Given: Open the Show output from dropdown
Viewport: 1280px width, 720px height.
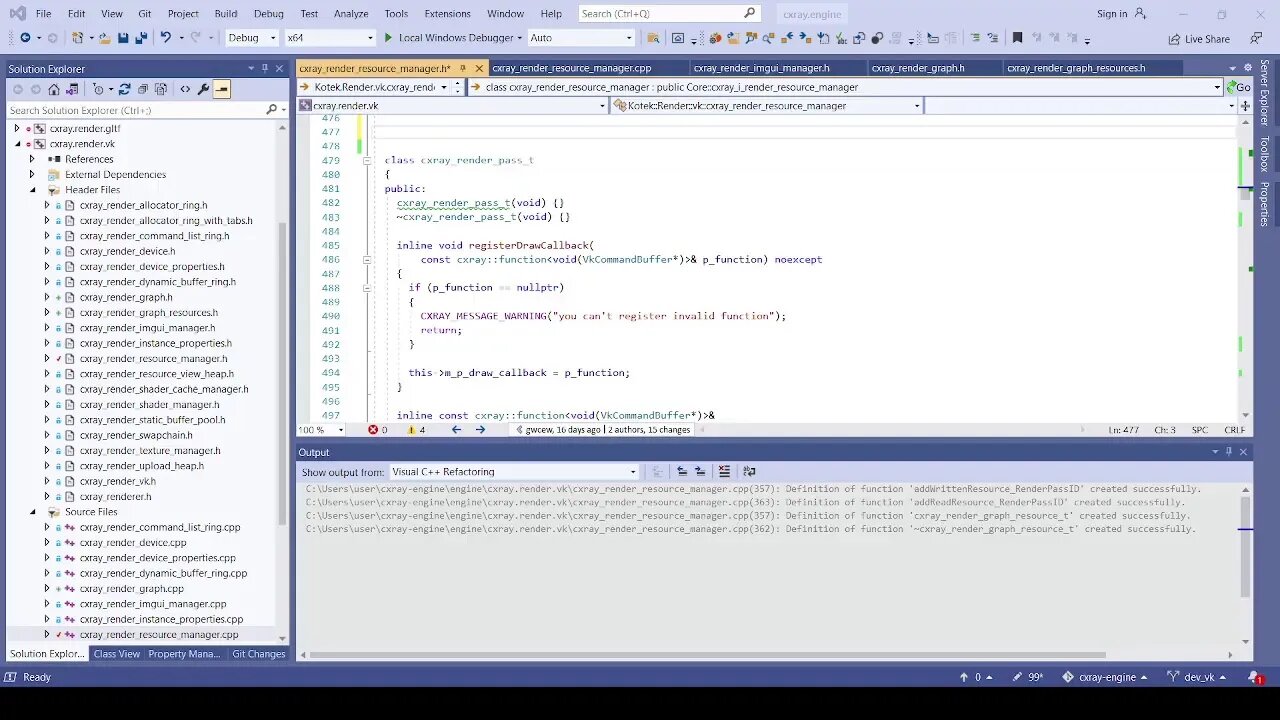Looking at the screenshot, I should click(x=514, y=471).
